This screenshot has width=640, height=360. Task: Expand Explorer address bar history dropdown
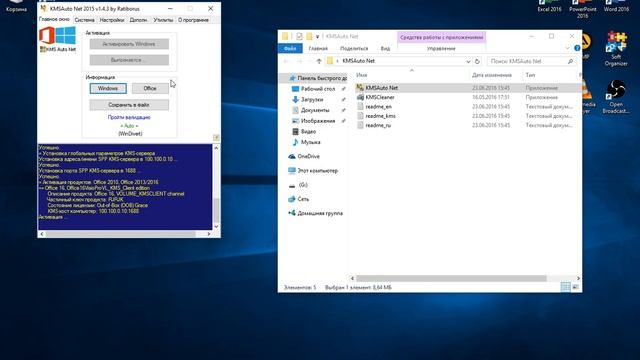click(468, 61)
